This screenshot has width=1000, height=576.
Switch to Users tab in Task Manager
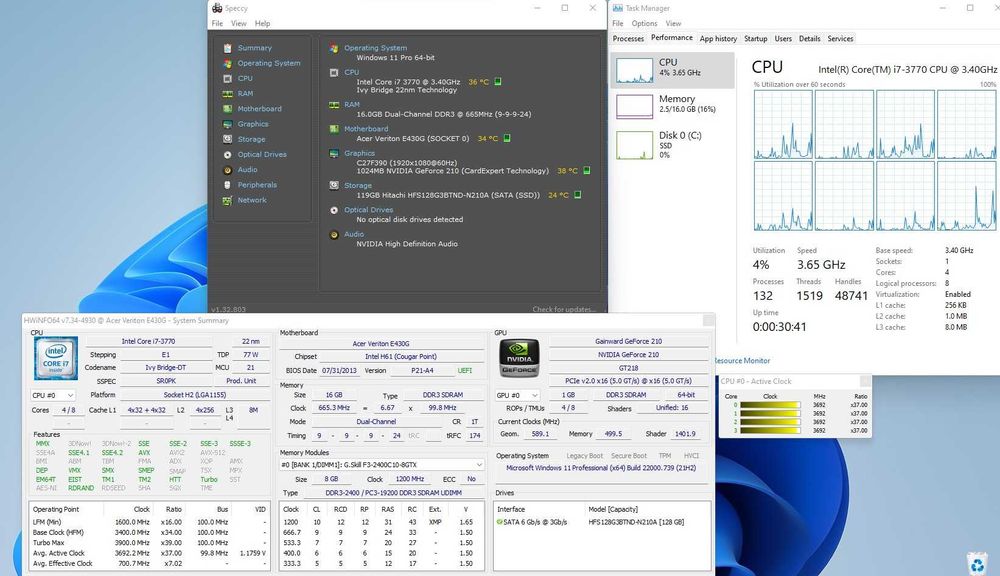783,39
